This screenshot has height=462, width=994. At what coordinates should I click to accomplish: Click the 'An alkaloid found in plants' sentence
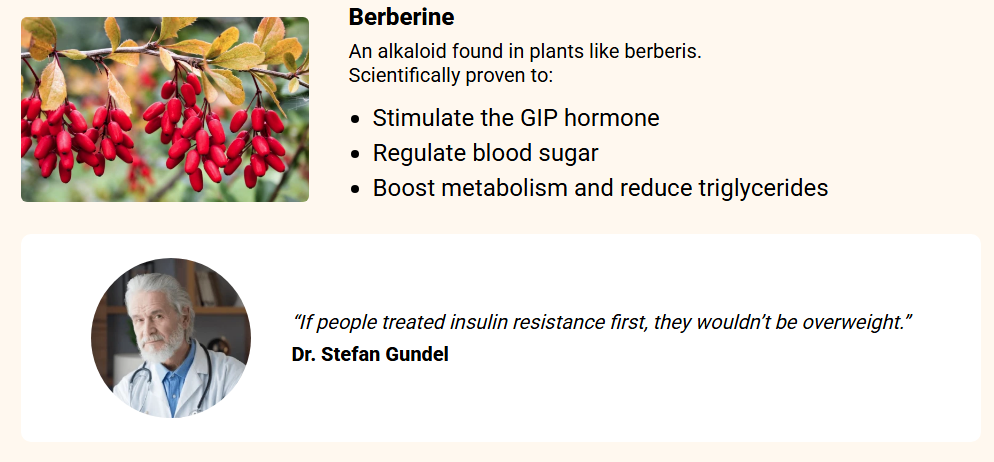pos(525,52)
